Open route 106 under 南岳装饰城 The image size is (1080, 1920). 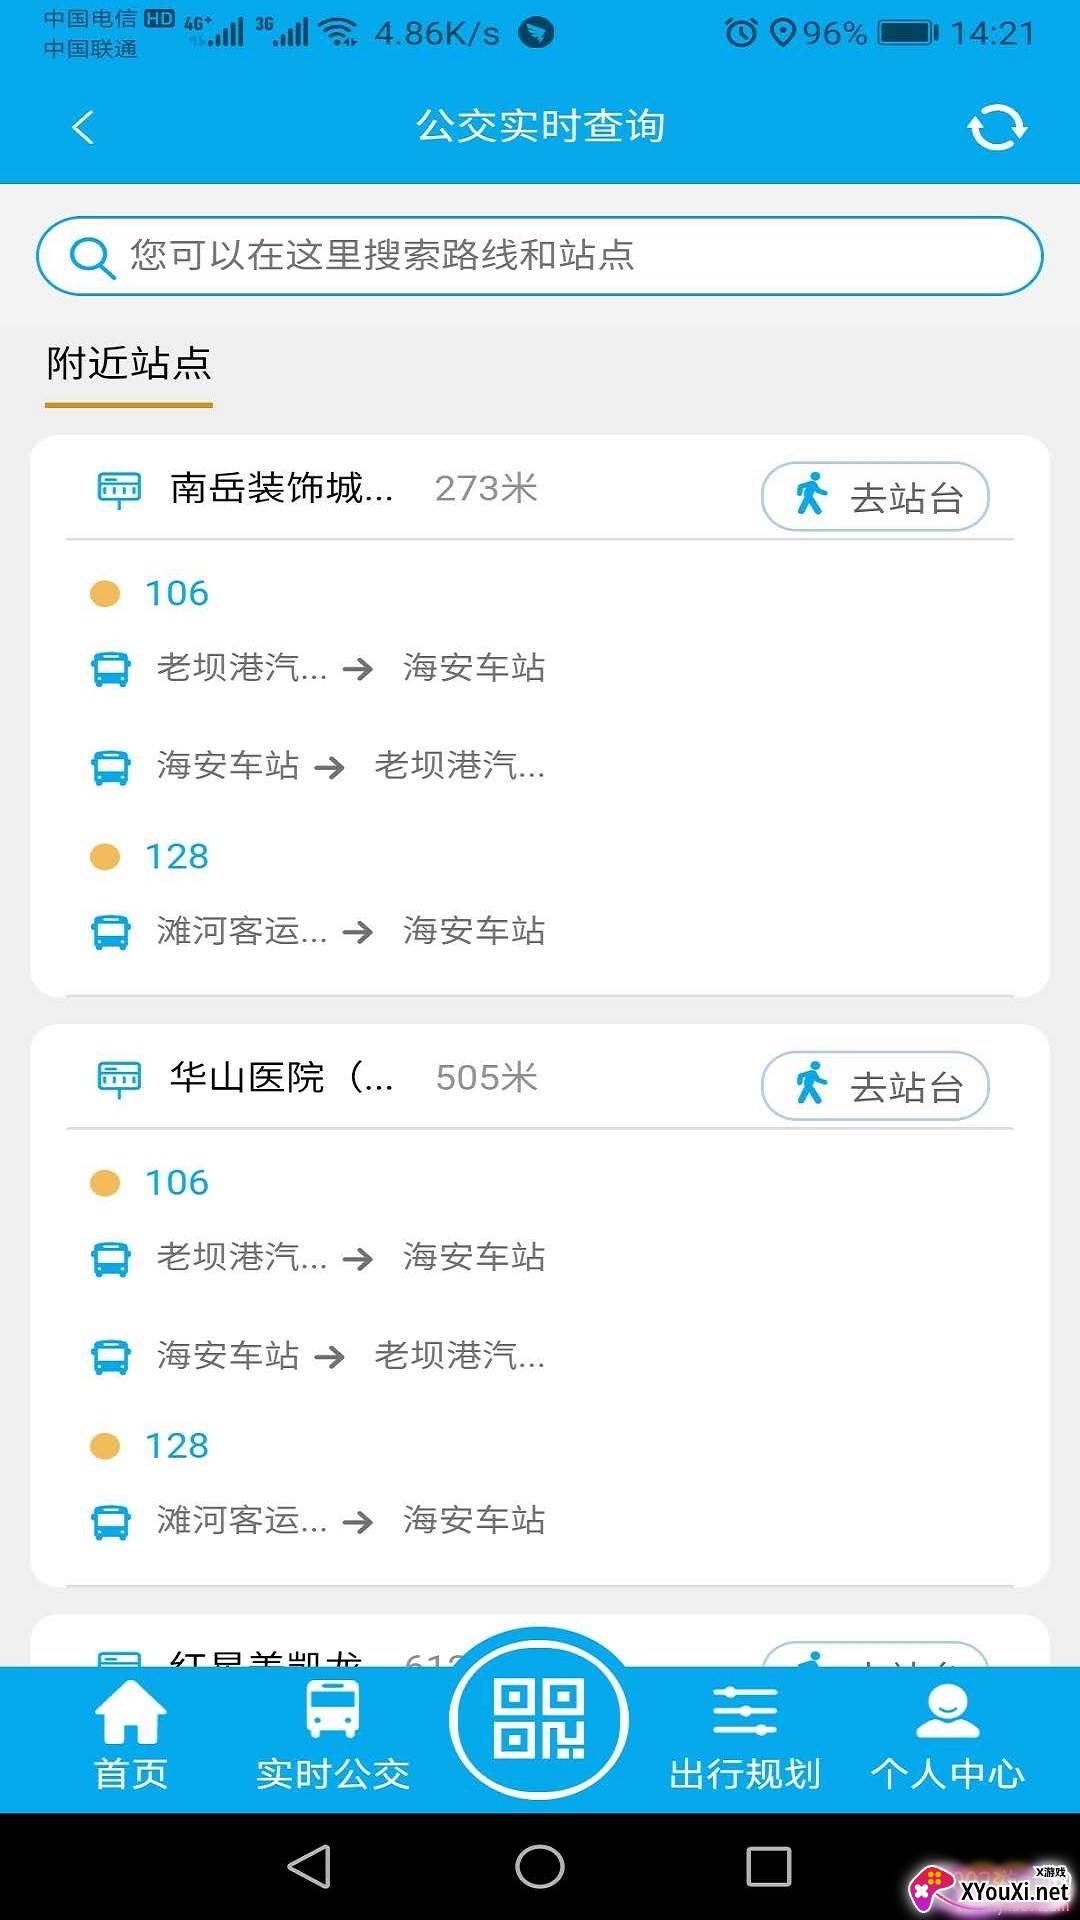click(177, 594)
